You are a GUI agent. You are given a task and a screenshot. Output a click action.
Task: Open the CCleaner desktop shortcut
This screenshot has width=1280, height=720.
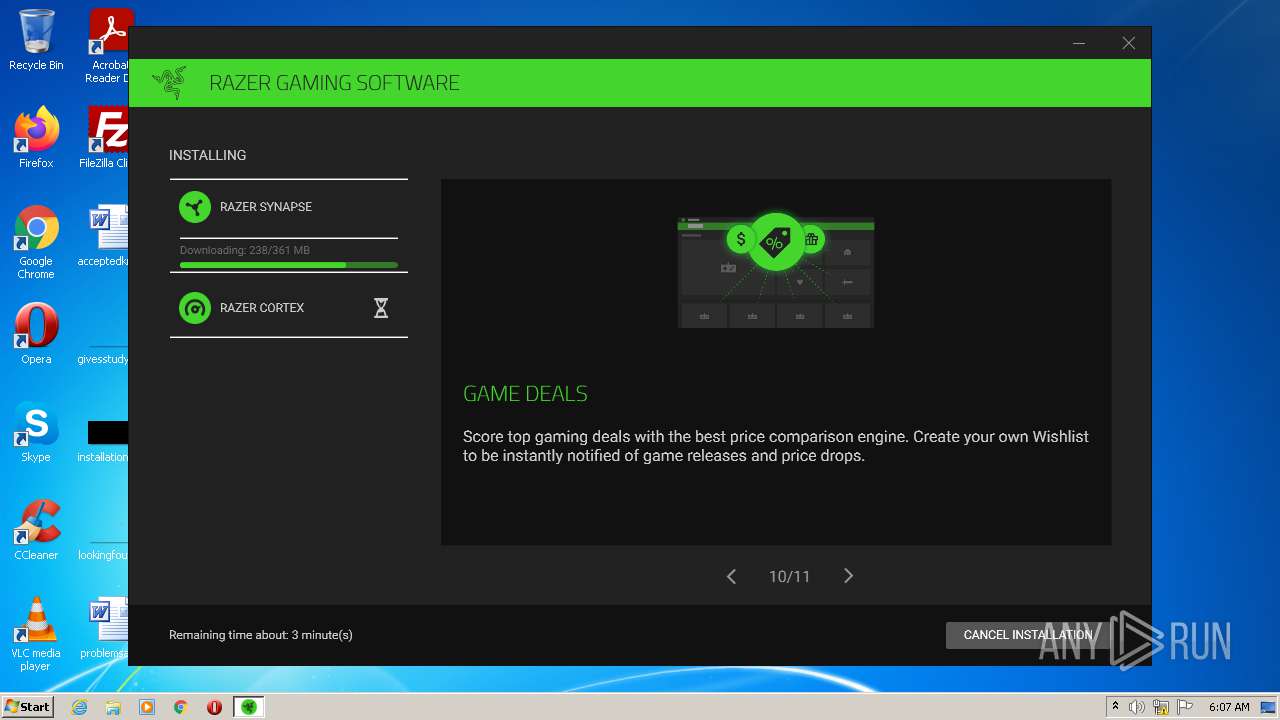click(x=36, y=529)
